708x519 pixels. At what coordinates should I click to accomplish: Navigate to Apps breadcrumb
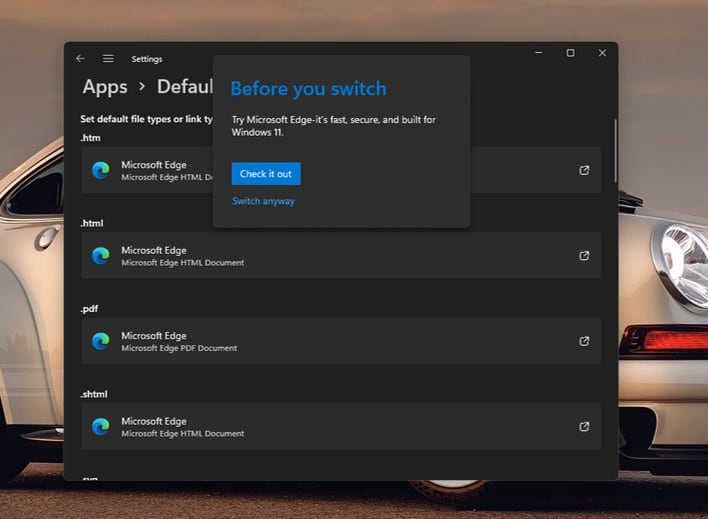click(105, 87)
